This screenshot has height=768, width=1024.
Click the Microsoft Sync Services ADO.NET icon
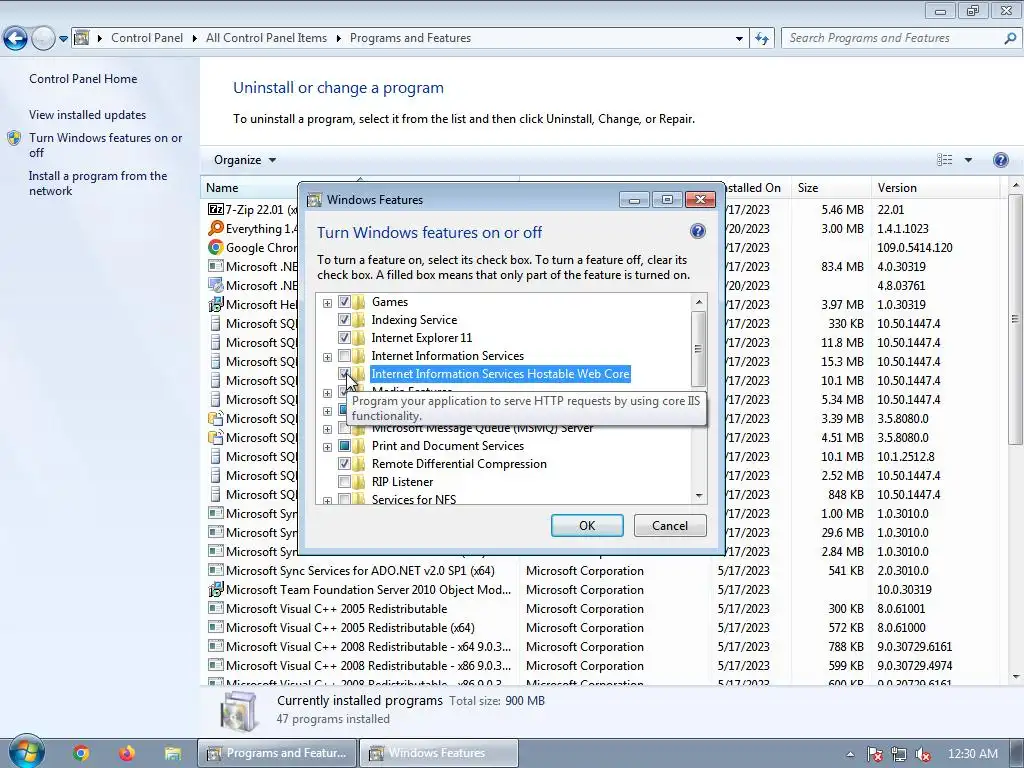[x=216, y=570]
